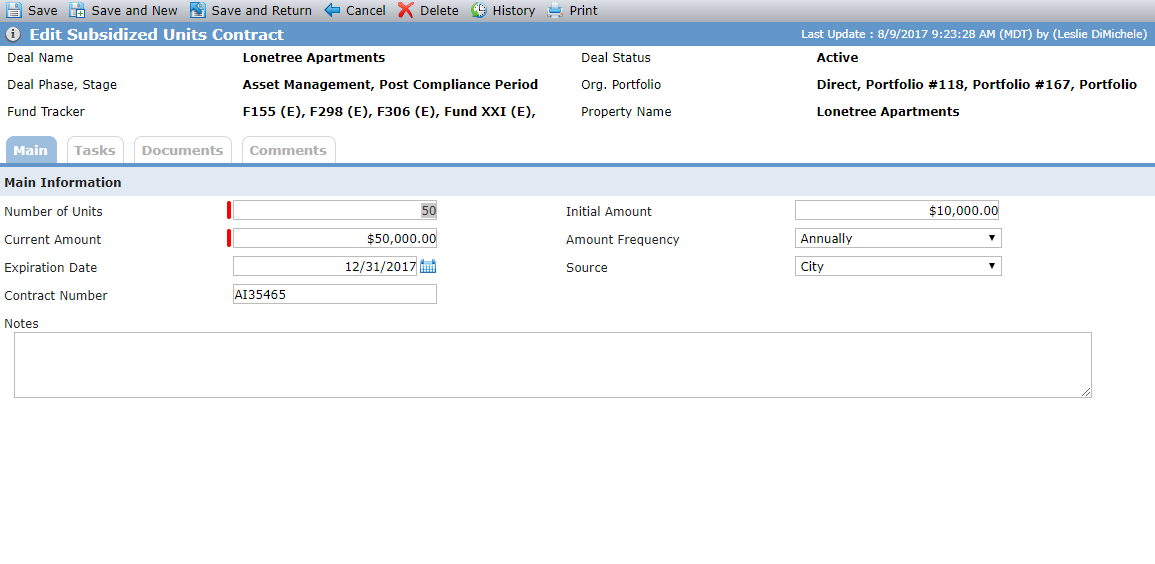
Task: Click the Save floppy disk icon
Action: click(14, 10)
